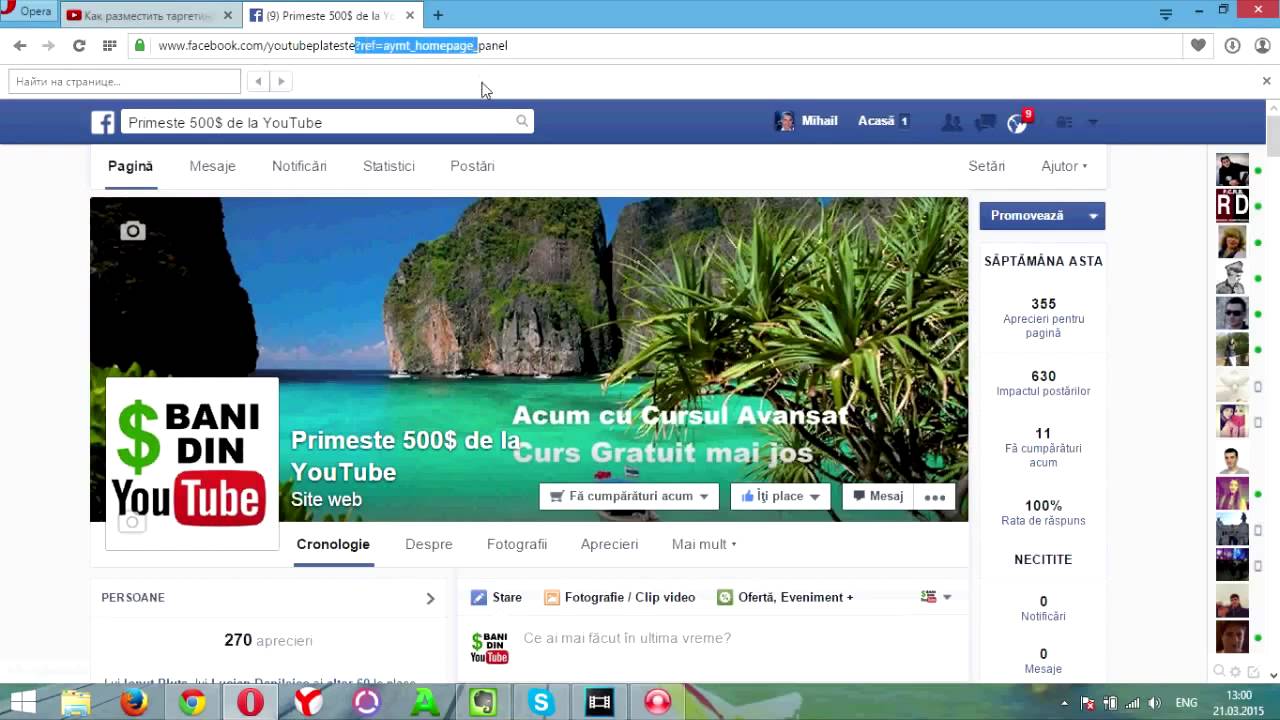Go to previous find result arrow
The width and height of the screenshot is (1280, 720).
259,81
